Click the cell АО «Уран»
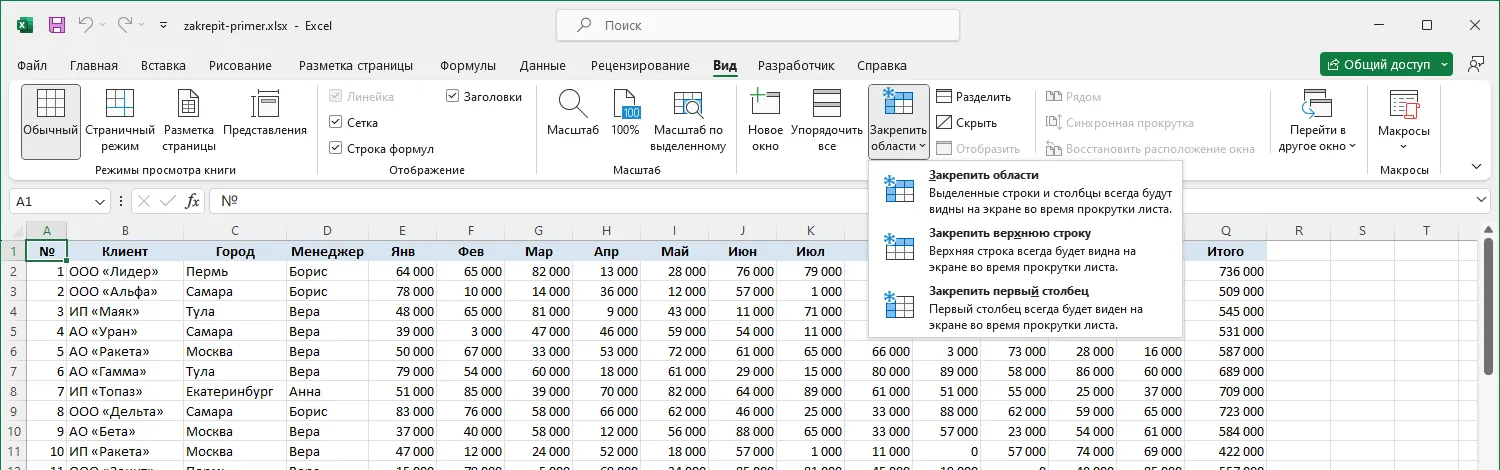Viewport: 1500px width, 470px height. [x=124, y=331]
